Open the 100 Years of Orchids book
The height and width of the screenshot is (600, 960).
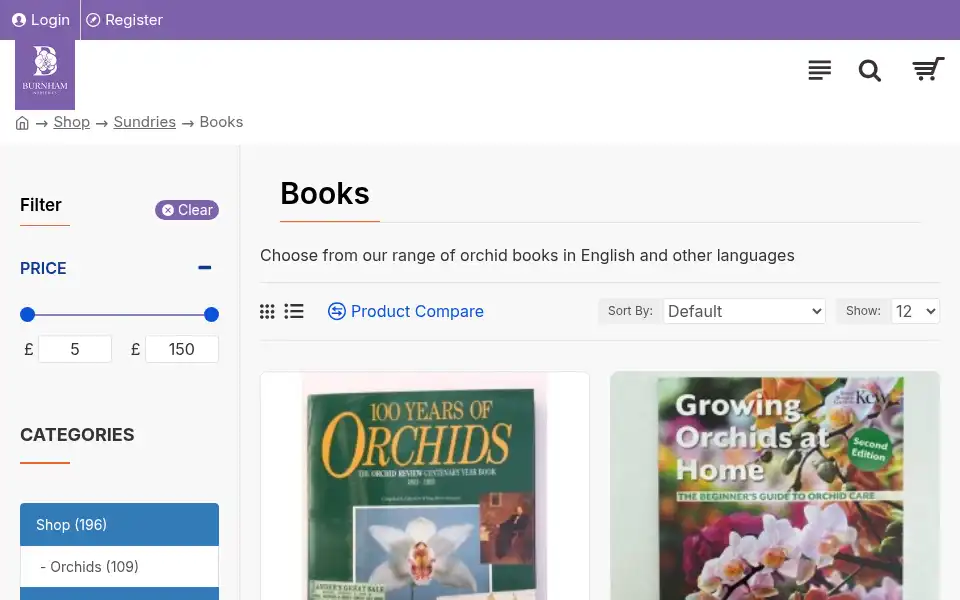pyautogui.click(x=425, y=486)
